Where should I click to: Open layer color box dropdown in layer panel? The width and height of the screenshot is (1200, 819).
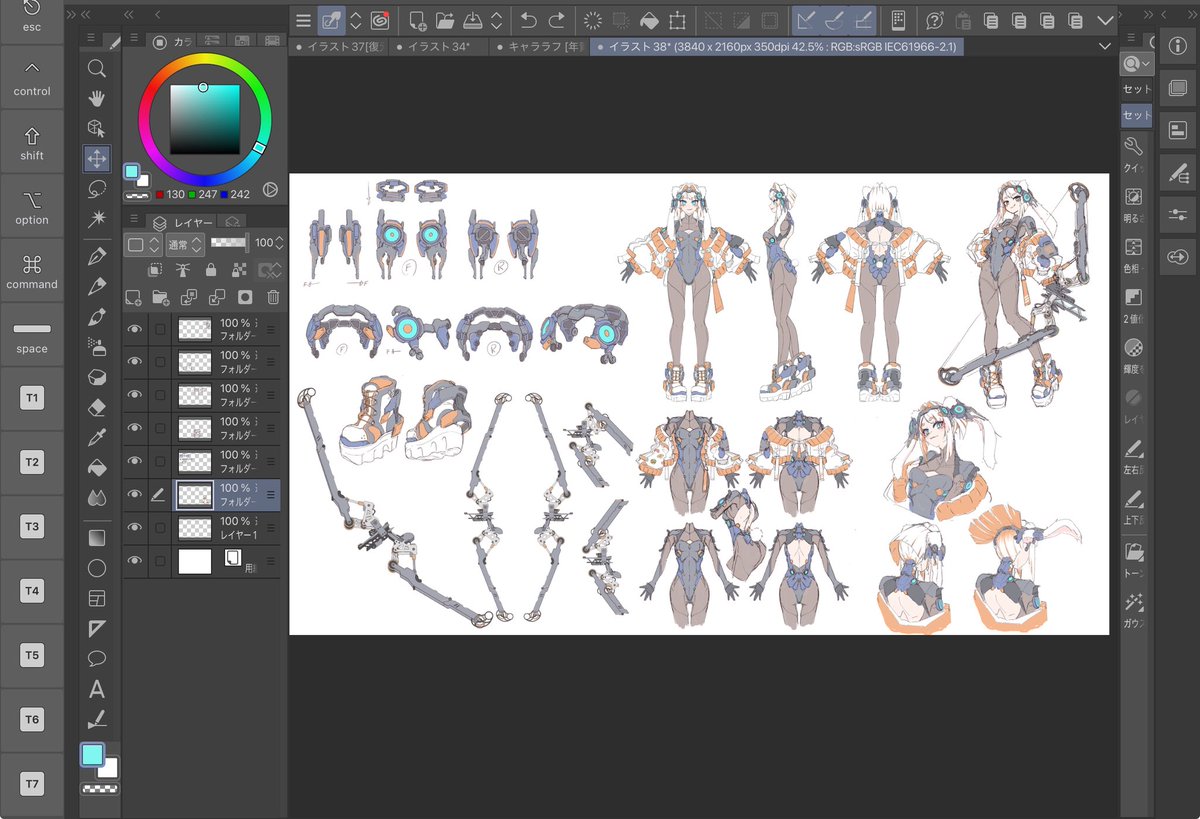coord(143,243)
